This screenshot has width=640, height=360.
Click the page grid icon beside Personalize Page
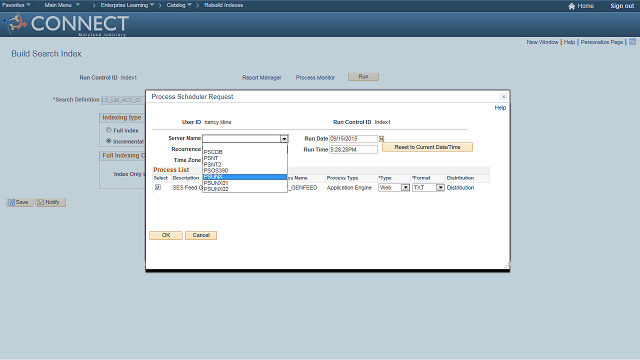632,42
